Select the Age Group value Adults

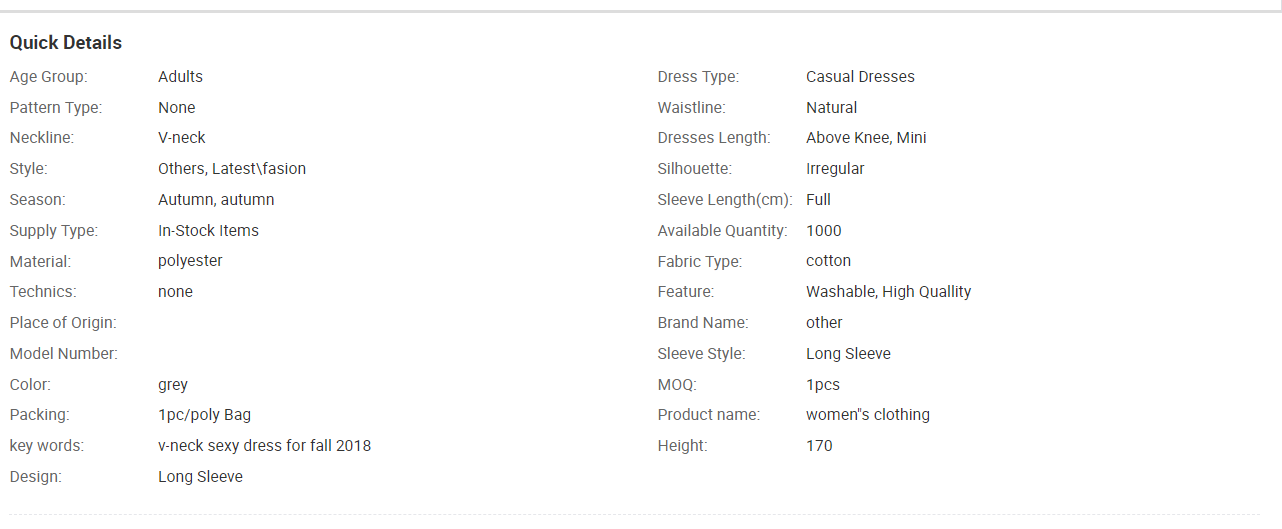(x=180, y=77)
